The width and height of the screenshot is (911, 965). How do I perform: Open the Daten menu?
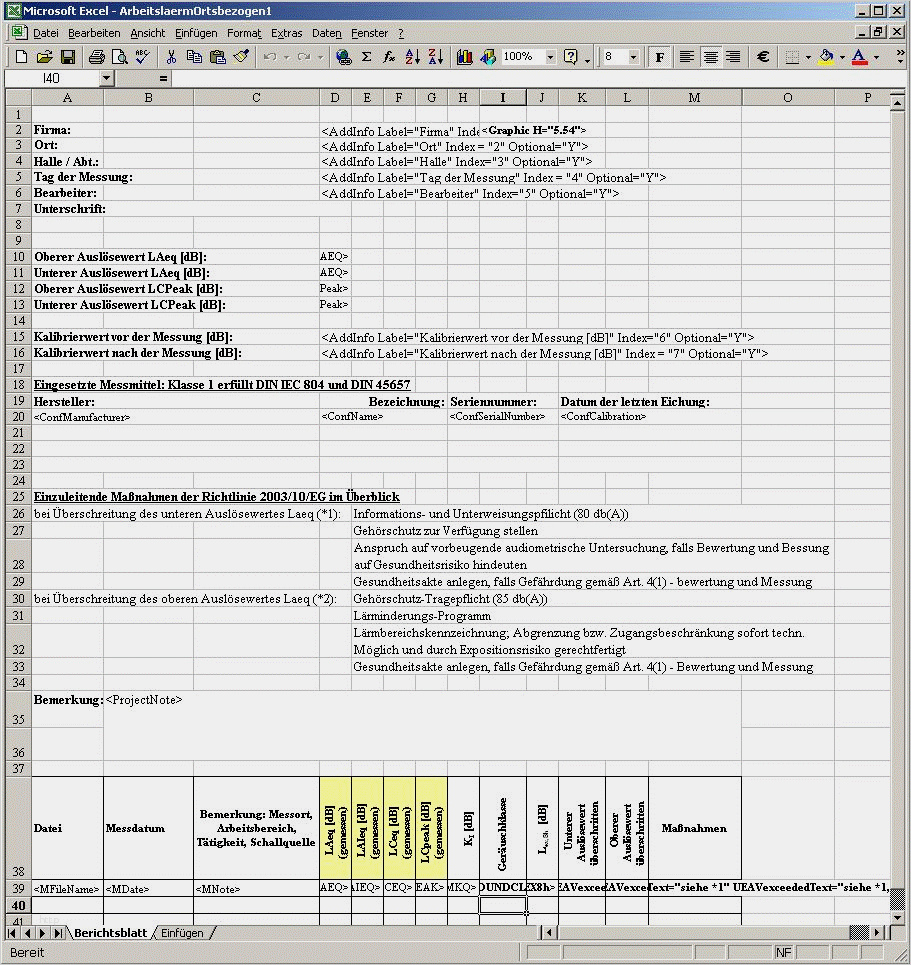coord(326,33)
